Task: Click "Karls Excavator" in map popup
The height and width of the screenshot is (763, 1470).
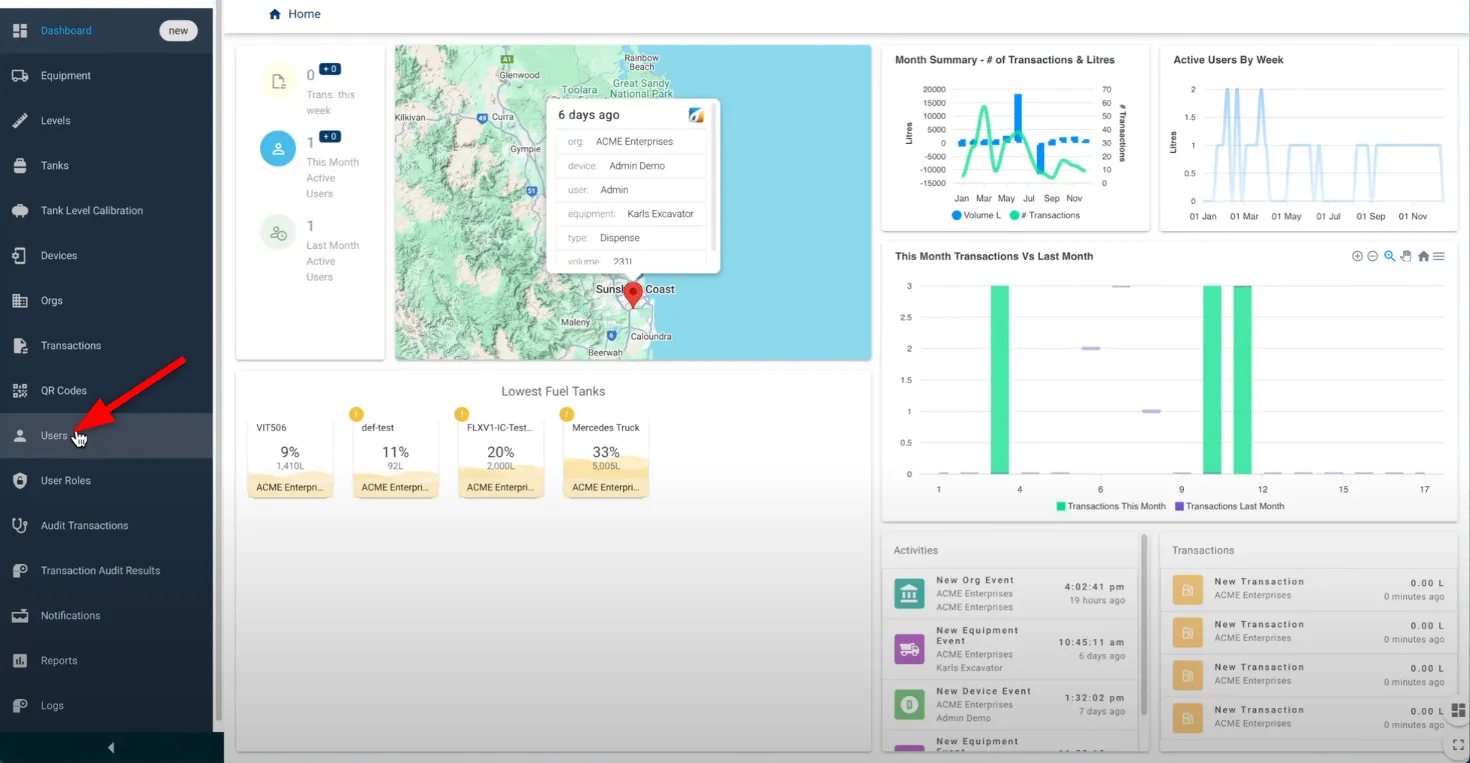Action: point(660,214)
